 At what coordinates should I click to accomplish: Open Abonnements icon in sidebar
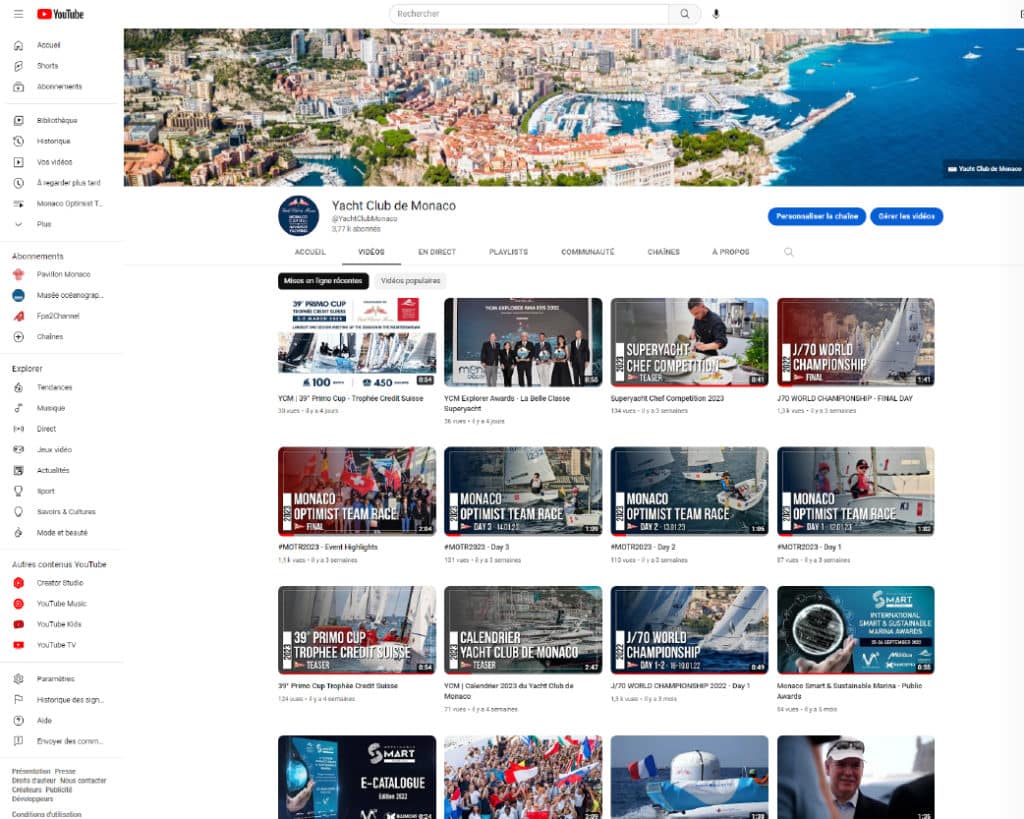click(x=18, y=86)
